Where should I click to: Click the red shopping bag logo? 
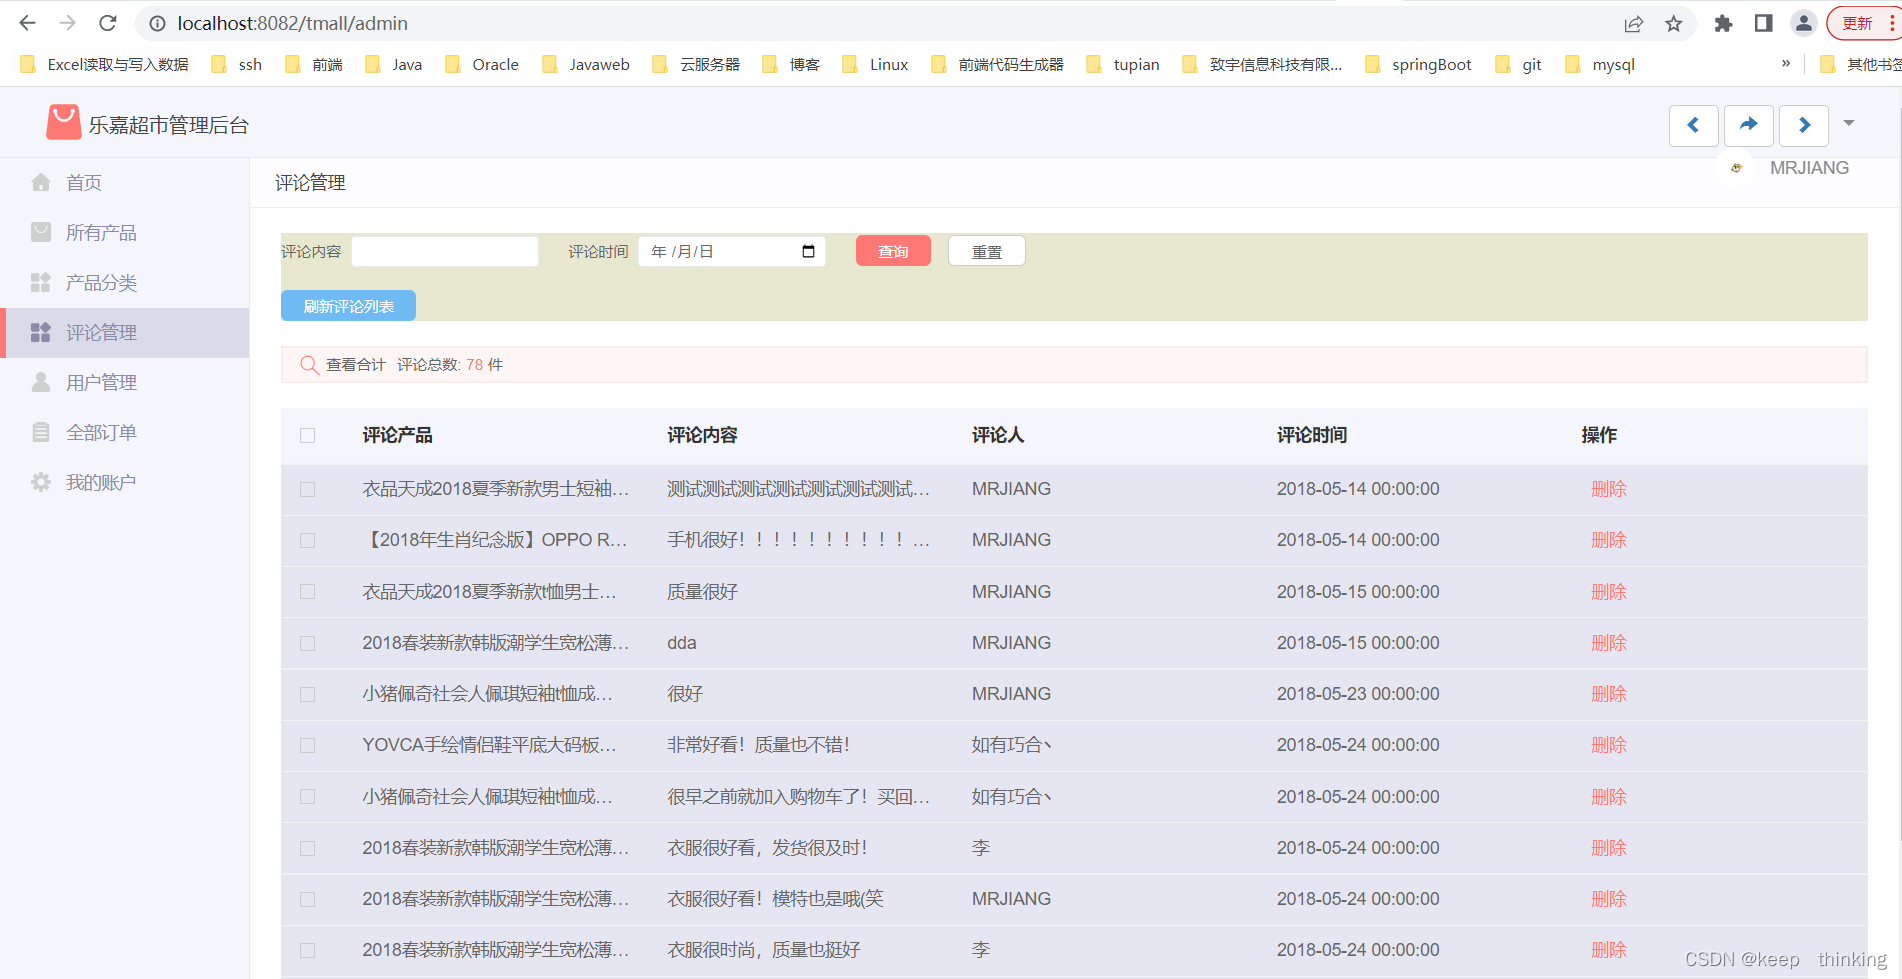(x=63, y=122)
